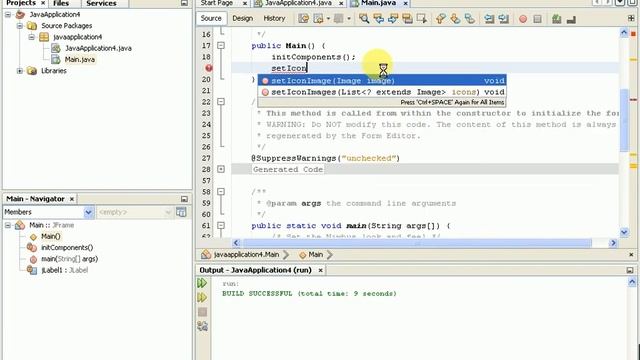Click the Shift Line Left icon
640x360 pixels.
(489, 19)
